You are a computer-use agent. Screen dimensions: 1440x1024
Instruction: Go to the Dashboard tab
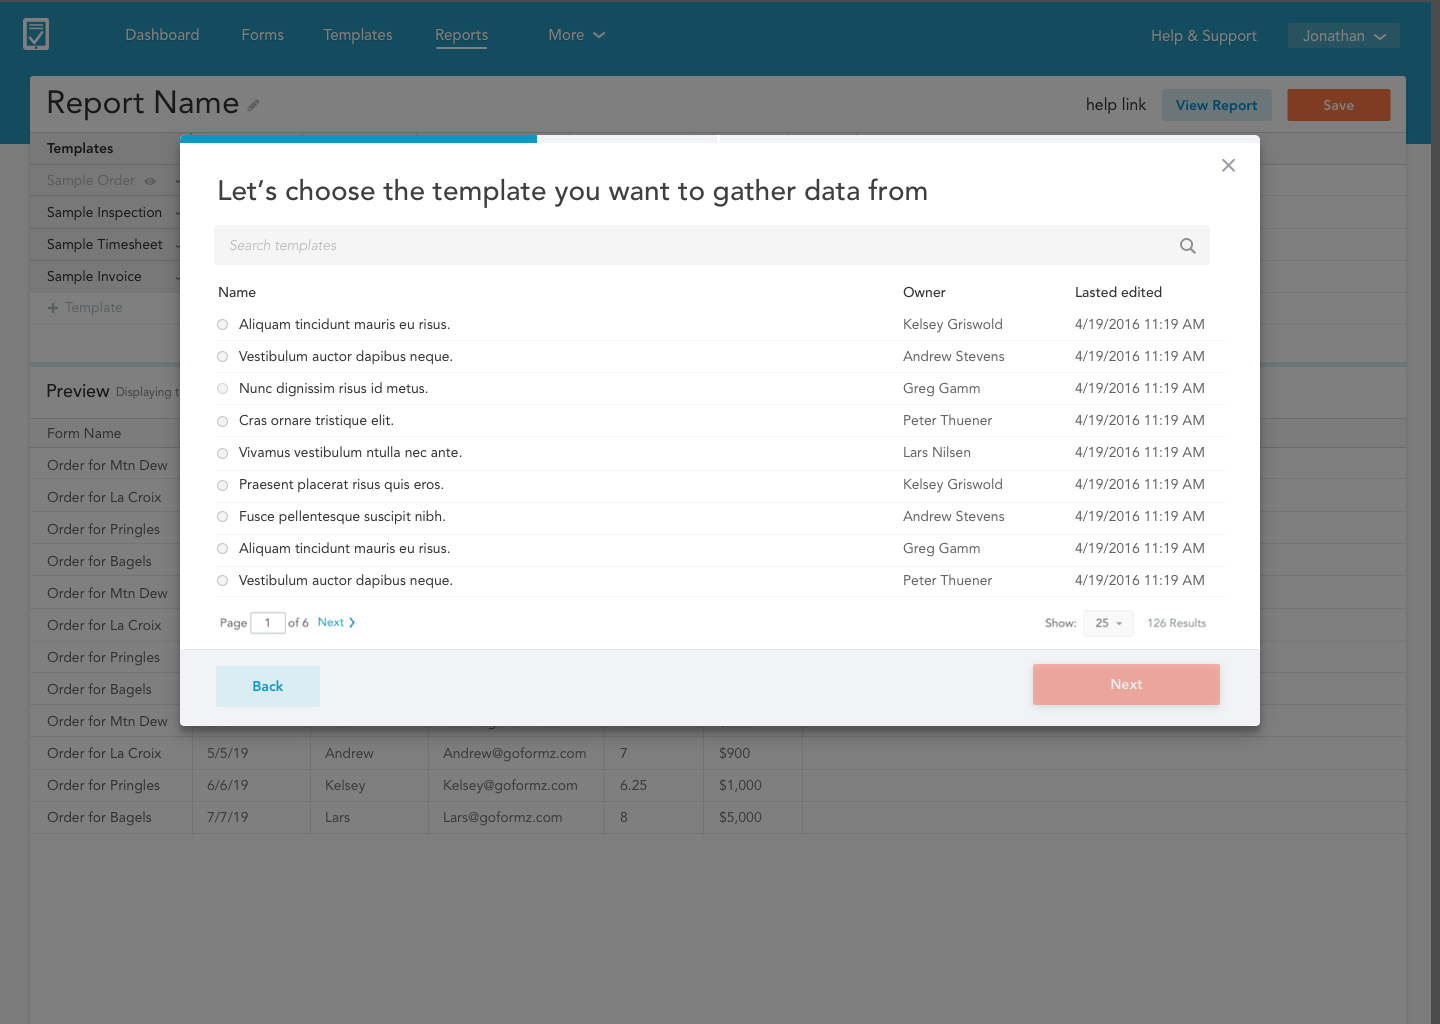(x=162, y=35)
